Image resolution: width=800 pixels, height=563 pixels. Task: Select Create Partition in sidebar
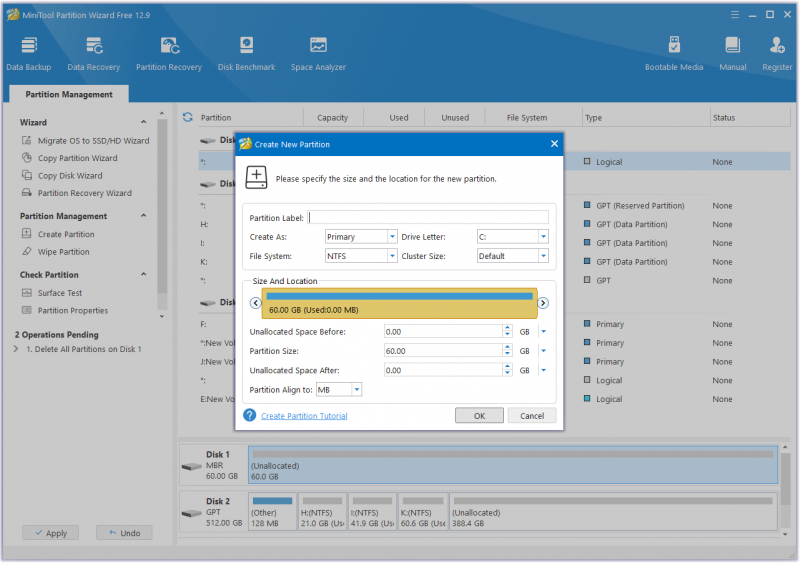point(58,234)
